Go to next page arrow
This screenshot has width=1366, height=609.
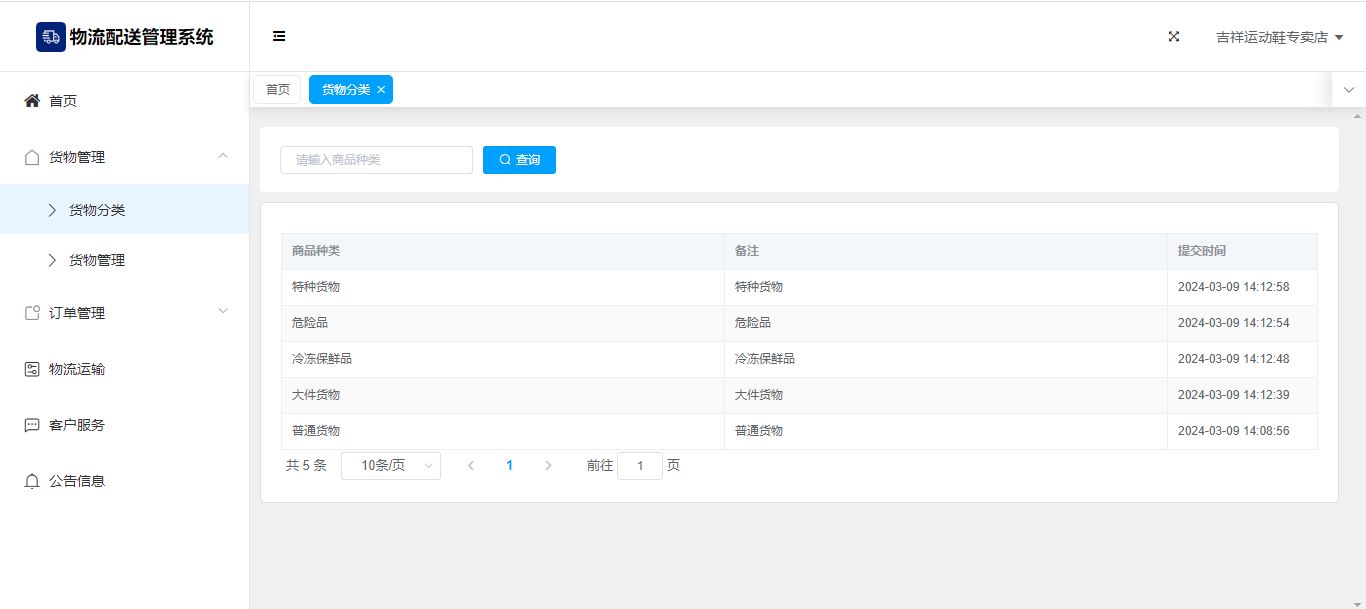pyautogui.click(x=548, y=466)
